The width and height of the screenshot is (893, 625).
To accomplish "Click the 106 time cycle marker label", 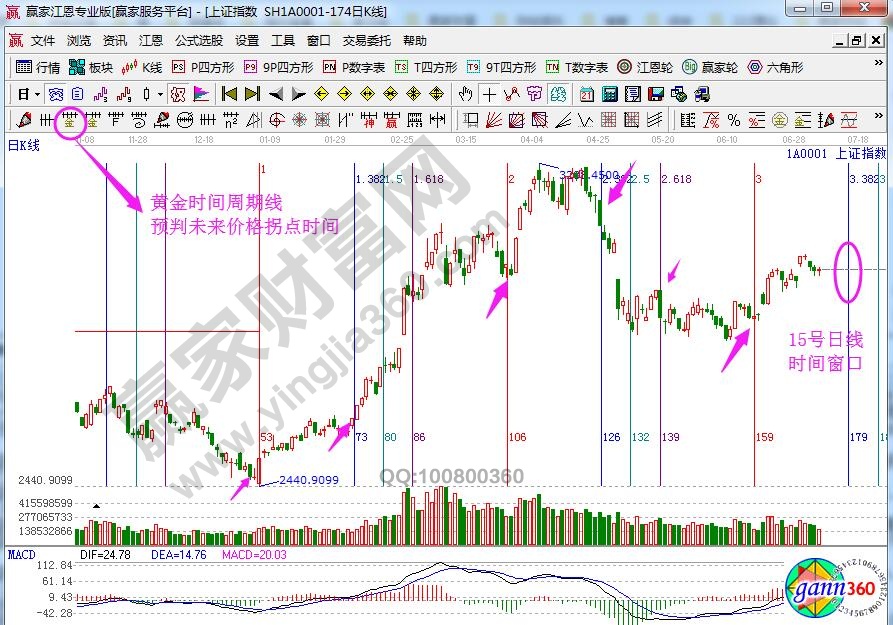I will tap(516, 437).
